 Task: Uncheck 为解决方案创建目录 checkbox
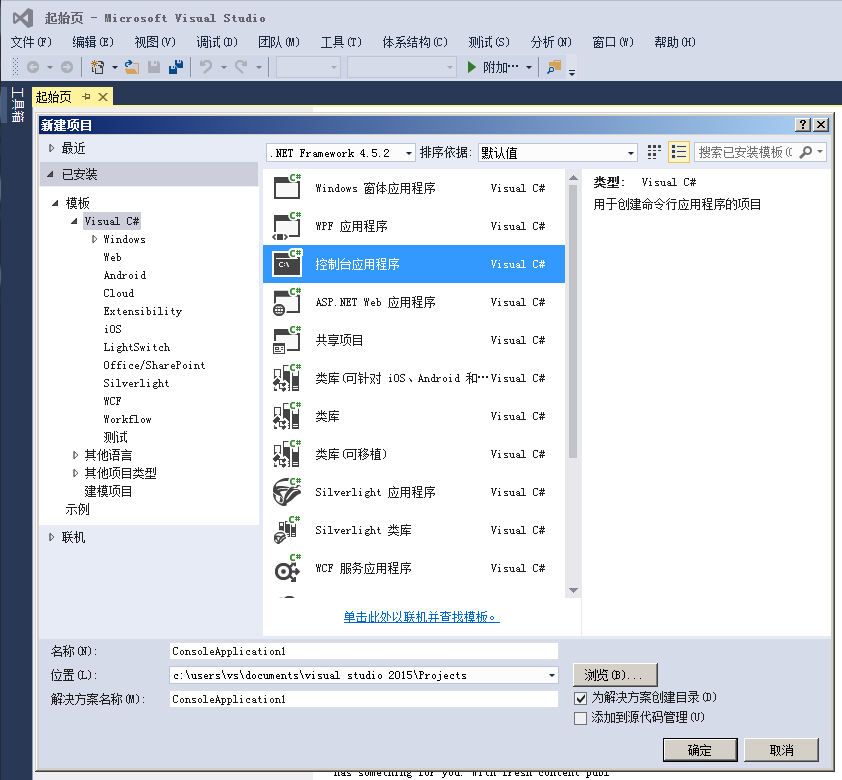[x=580, y=698]
